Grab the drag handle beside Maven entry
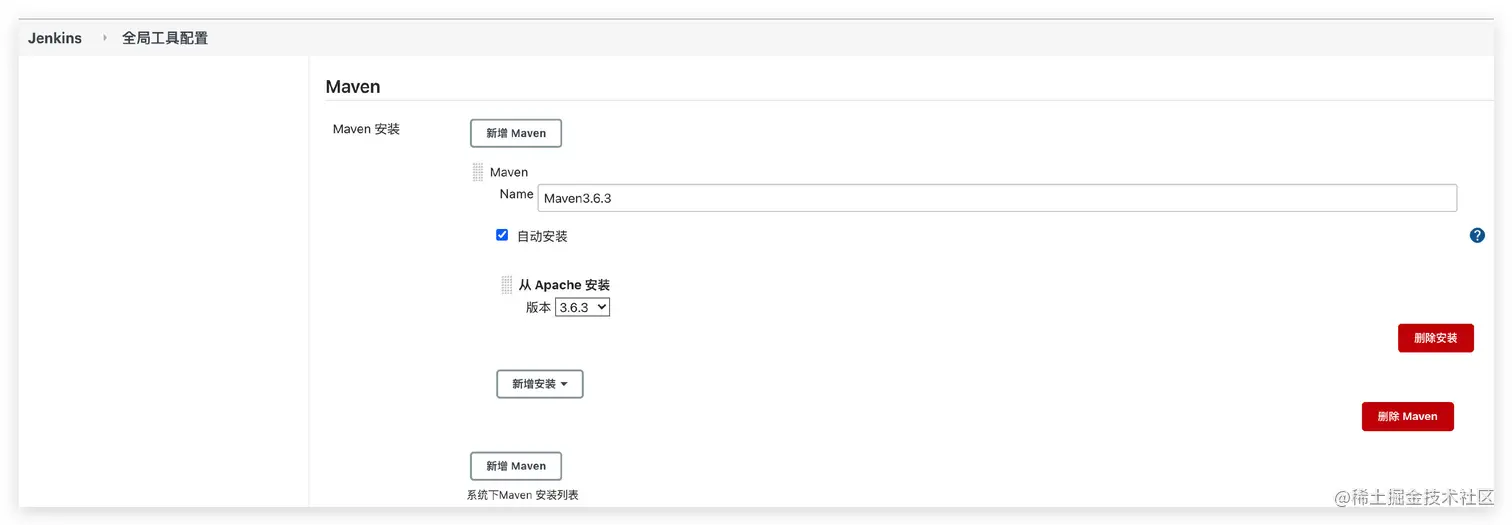This screenshot has width=1512, height=525. coord(478,172)
